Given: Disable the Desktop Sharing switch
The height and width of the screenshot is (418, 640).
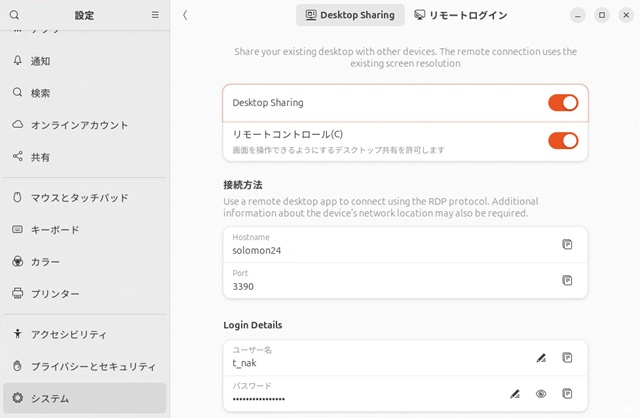Looking at the screenshot, I should (563, 103).
